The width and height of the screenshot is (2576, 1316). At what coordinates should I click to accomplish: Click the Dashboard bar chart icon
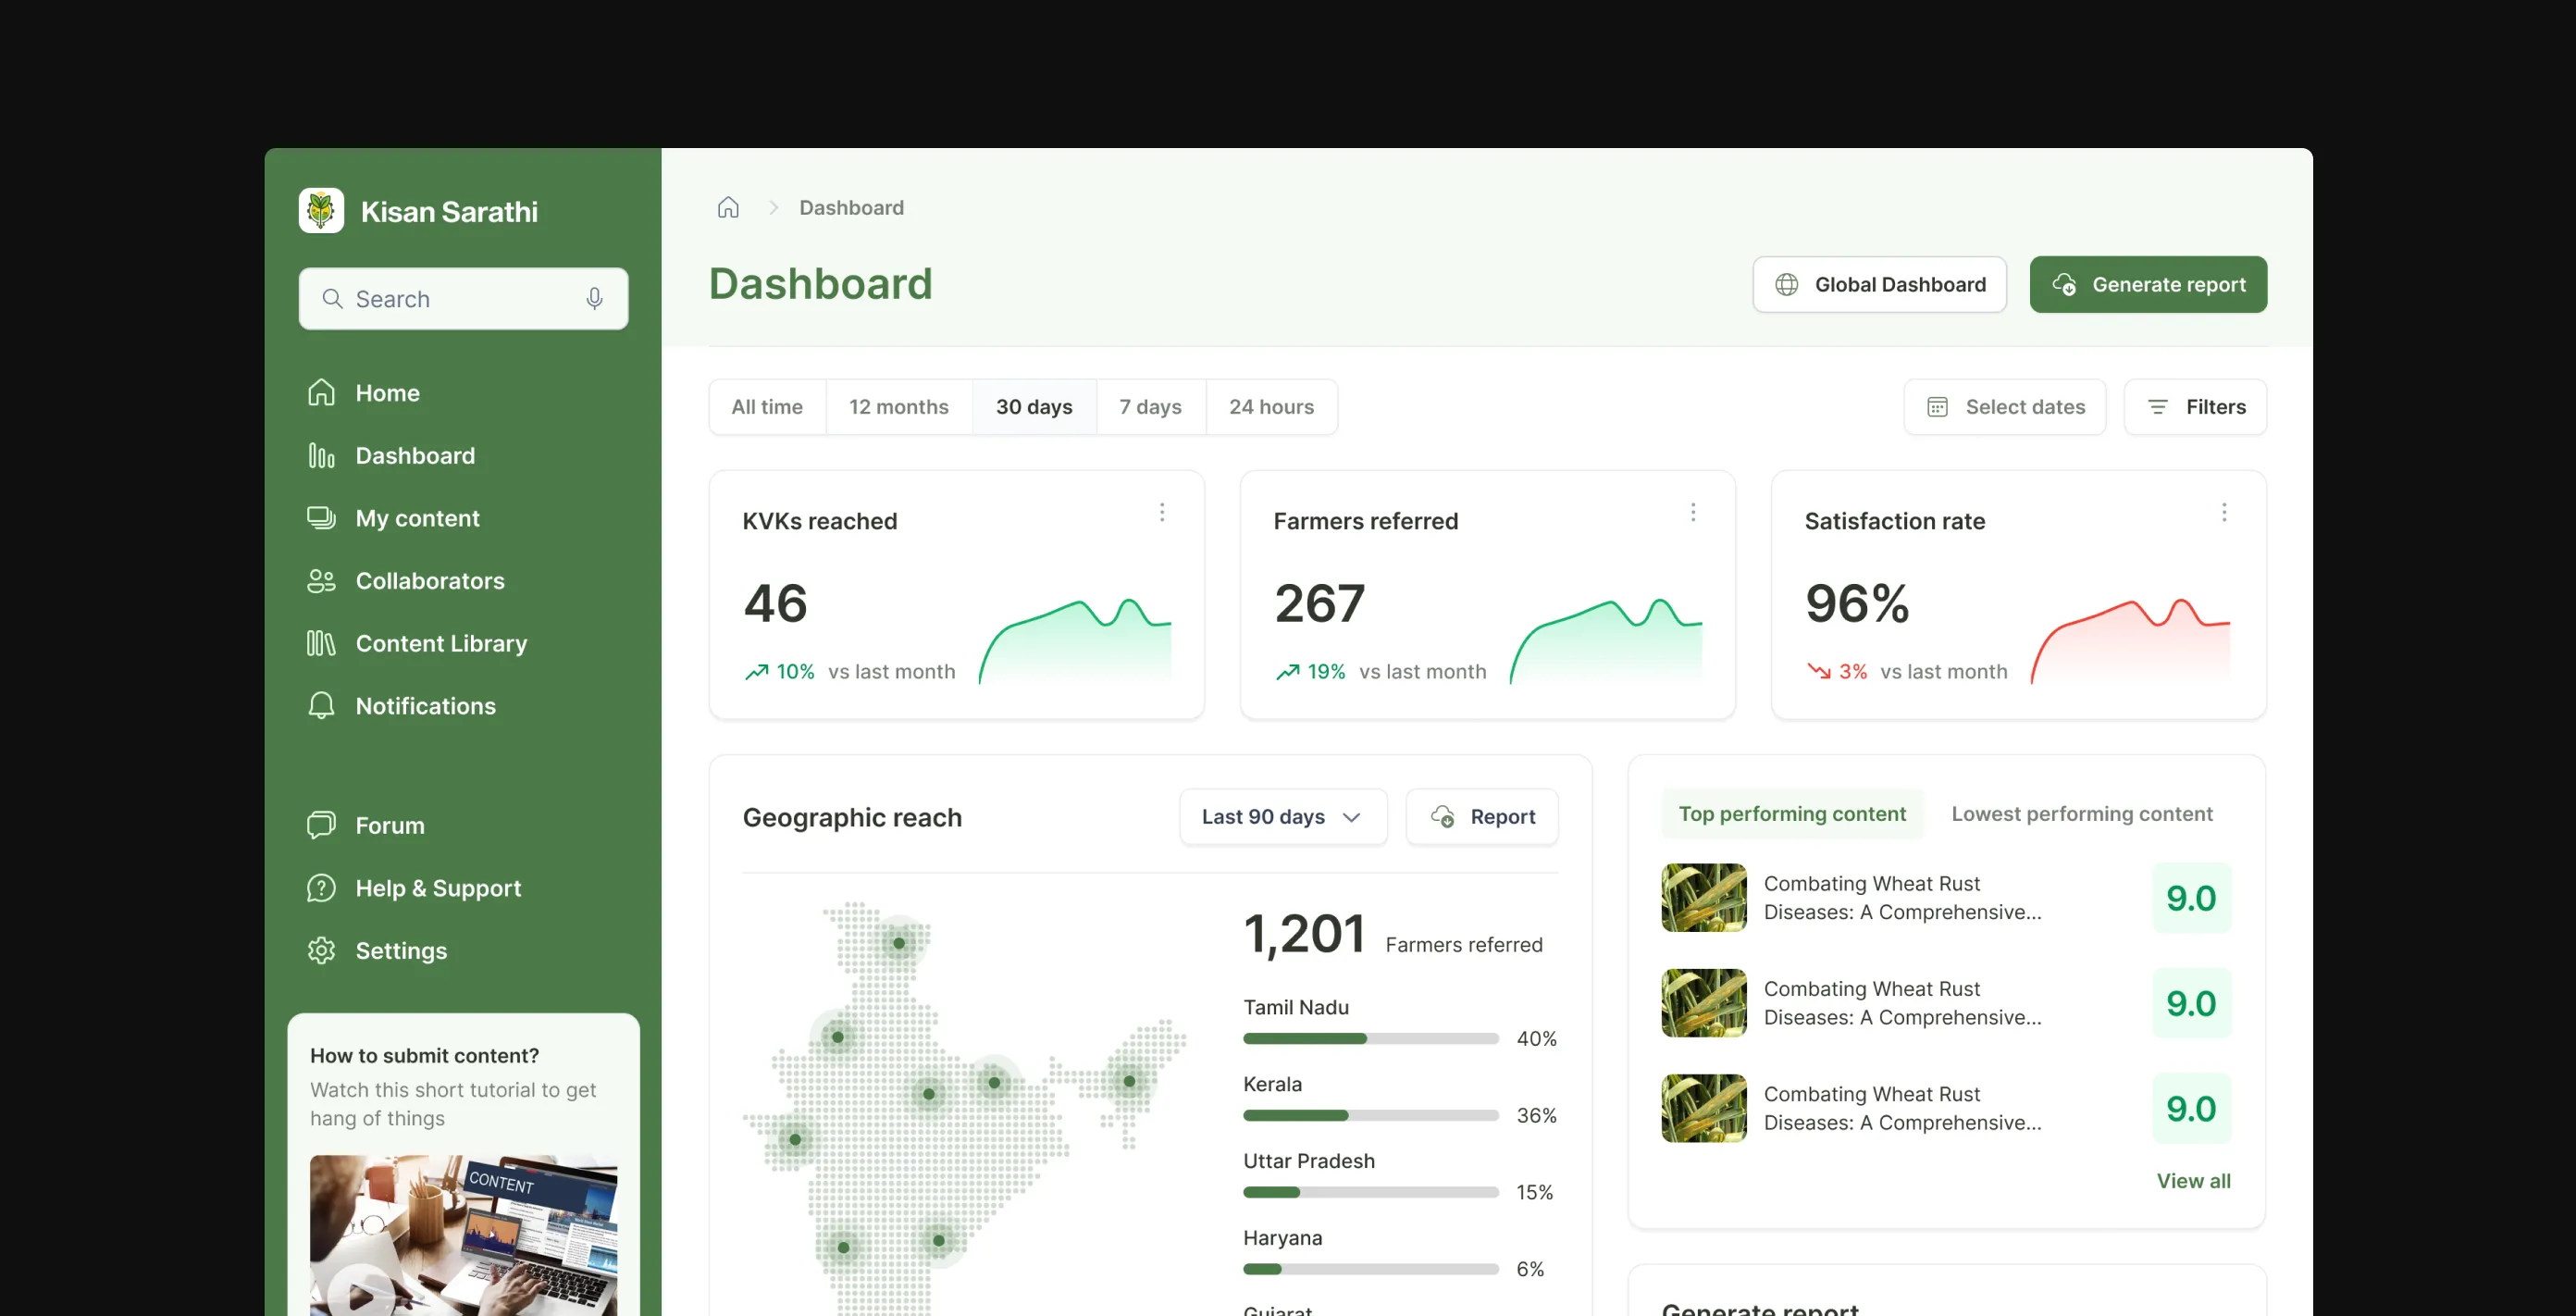point(321,455)
